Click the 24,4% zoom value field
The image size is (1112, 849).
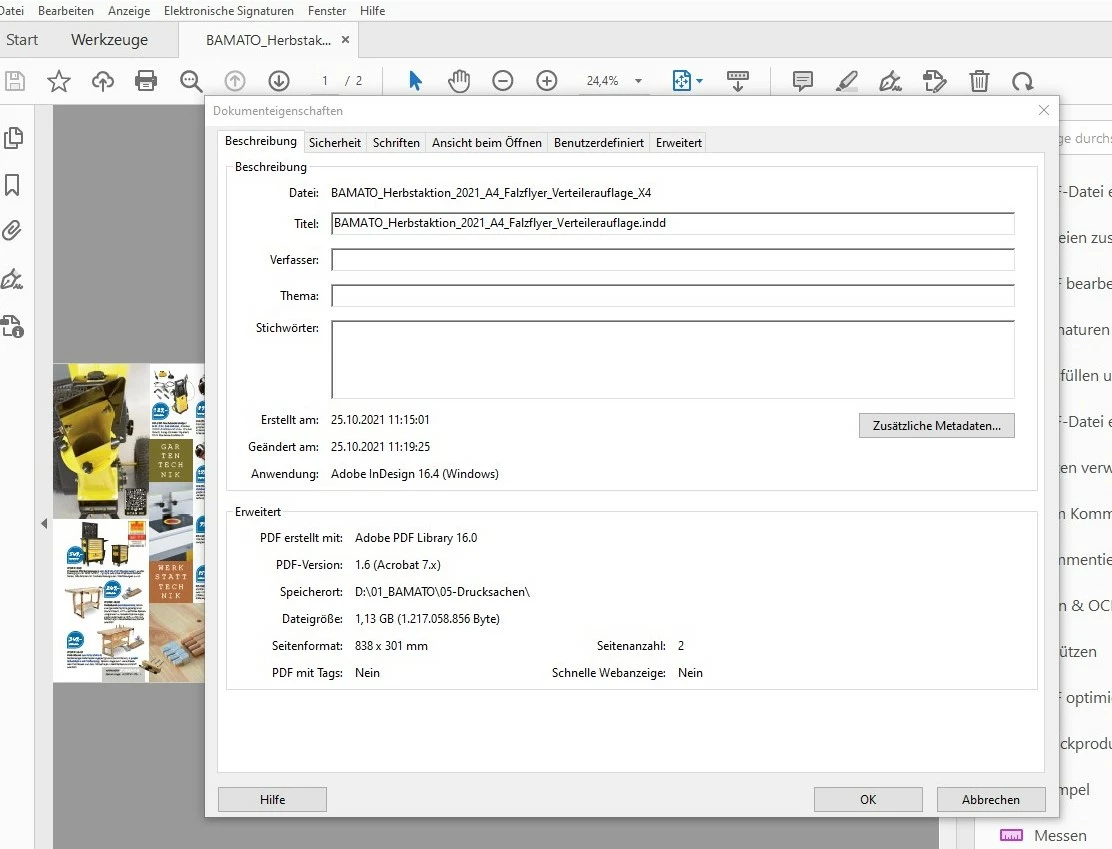point(603,81)
